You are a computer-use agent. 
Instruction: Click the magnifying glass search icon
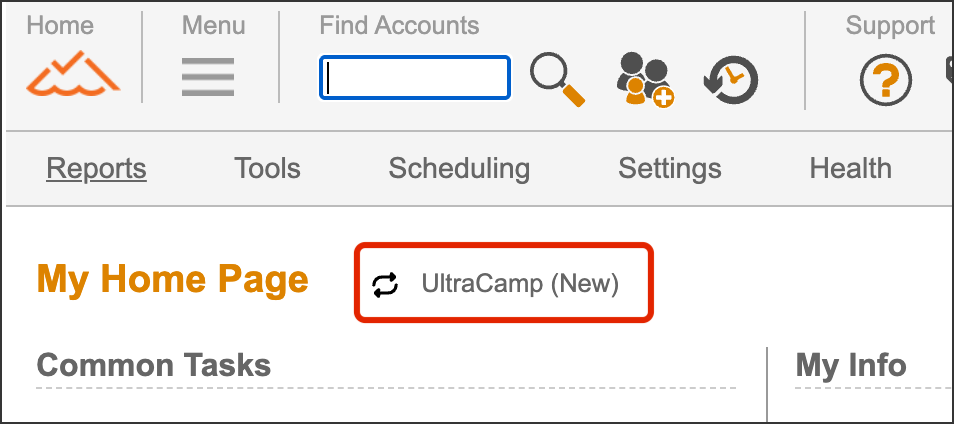[x=557, y=78]
